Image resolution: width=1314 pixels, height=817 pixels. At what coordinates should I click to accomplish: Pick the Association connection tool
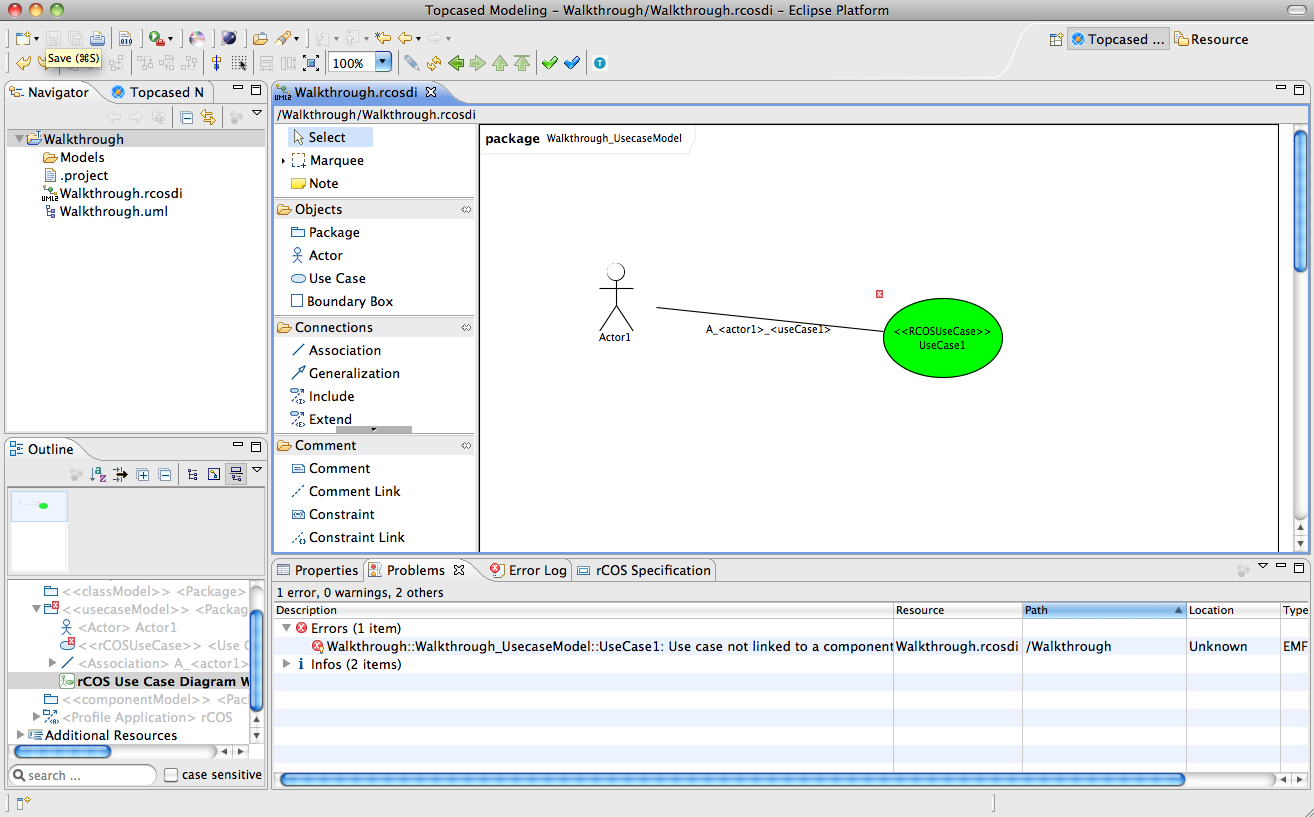point(336,350)
